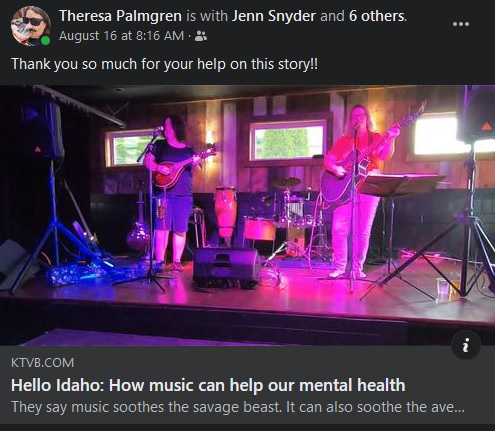This screenshot has height=431, width=495.
Task: Click the info icon on the link preview
Action: [x=466, y=345]
